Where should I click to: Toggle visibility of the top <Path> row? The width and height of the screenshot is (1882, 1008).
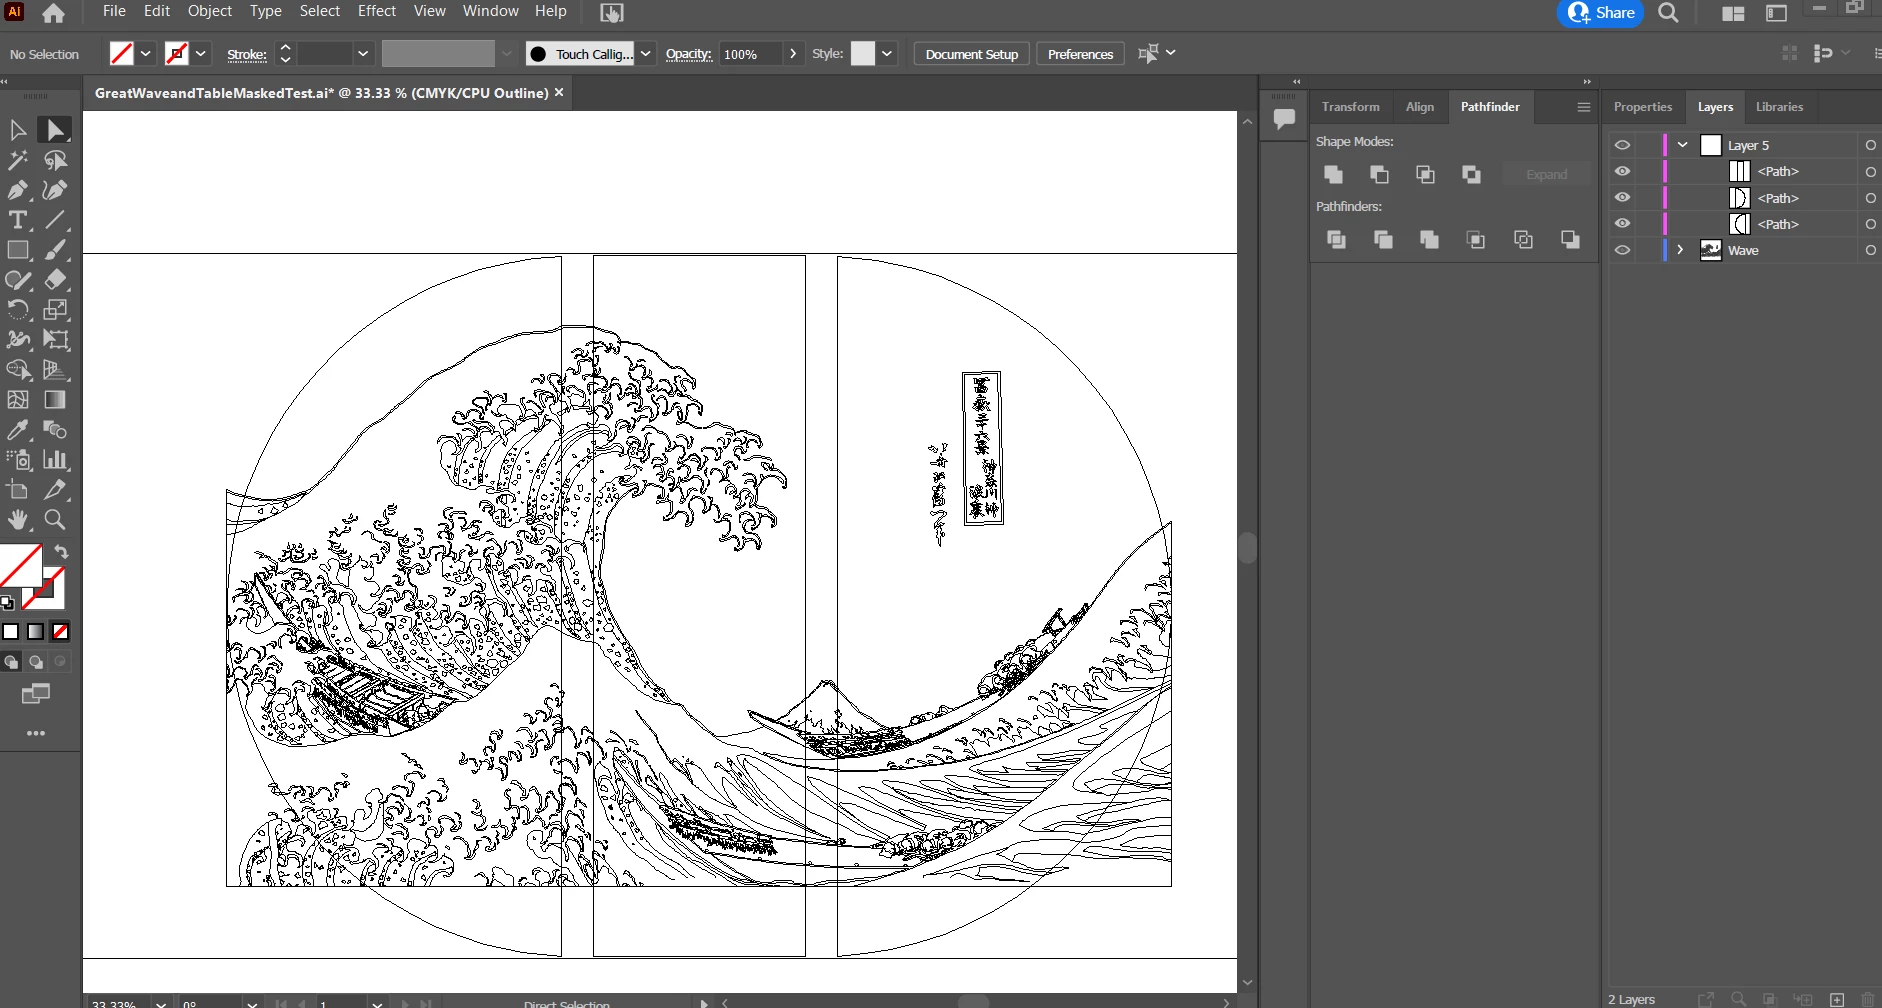click(x=1622, y=171)
